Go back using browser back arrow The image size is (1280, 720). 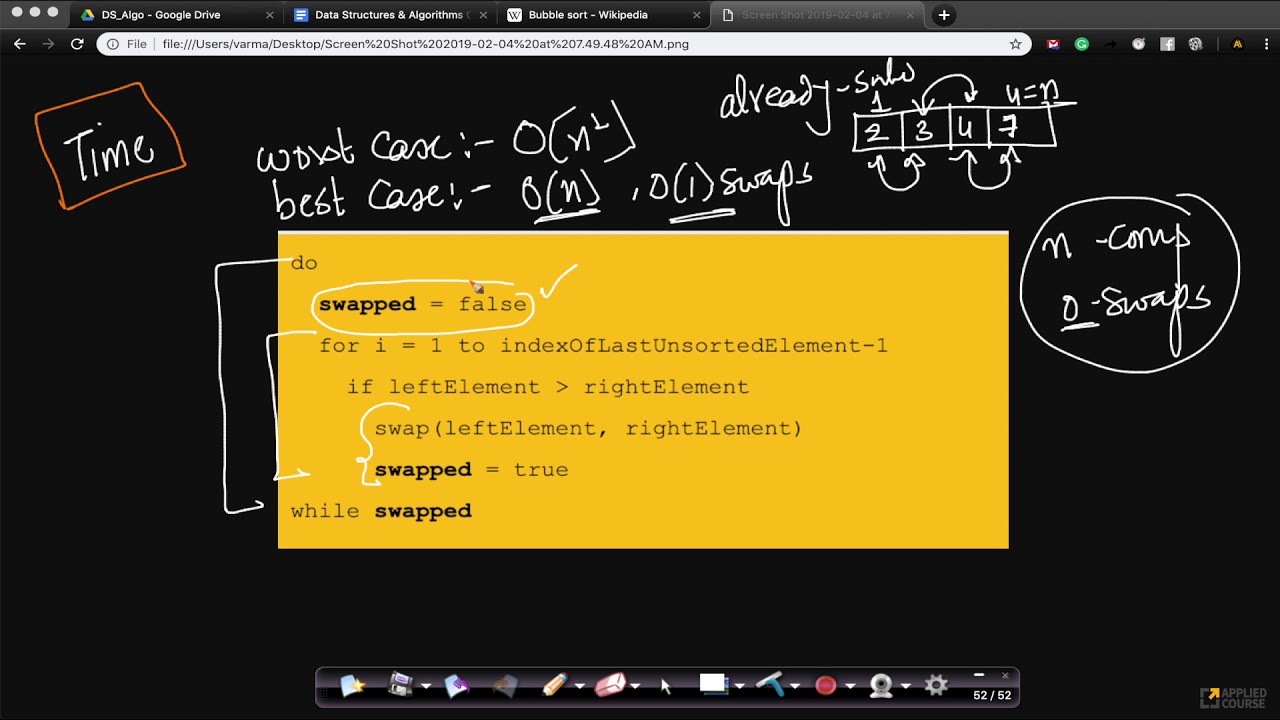(20, 44)
